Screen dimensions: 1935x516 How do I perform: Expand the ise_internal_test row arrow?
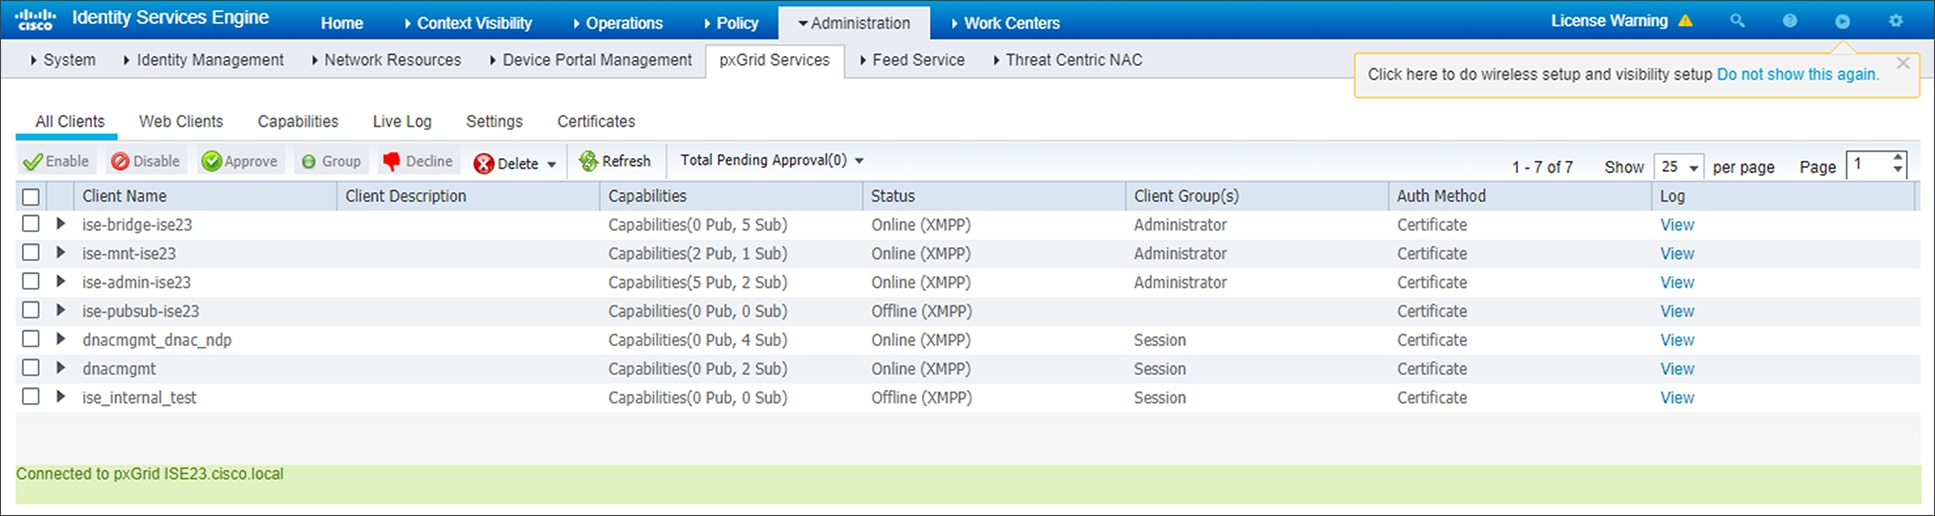(60, 397)
